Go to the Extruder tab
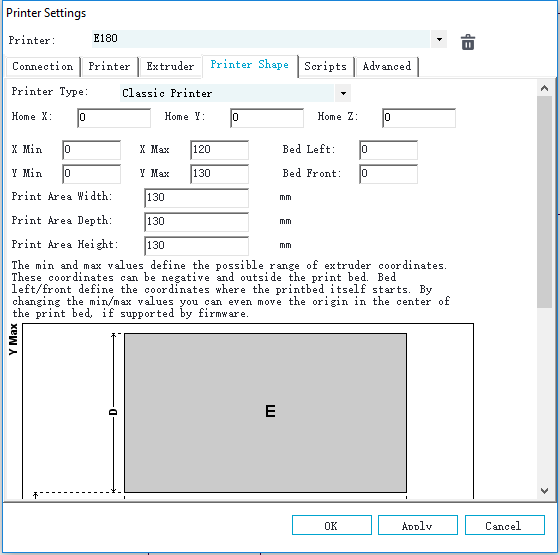 (170, 66)
